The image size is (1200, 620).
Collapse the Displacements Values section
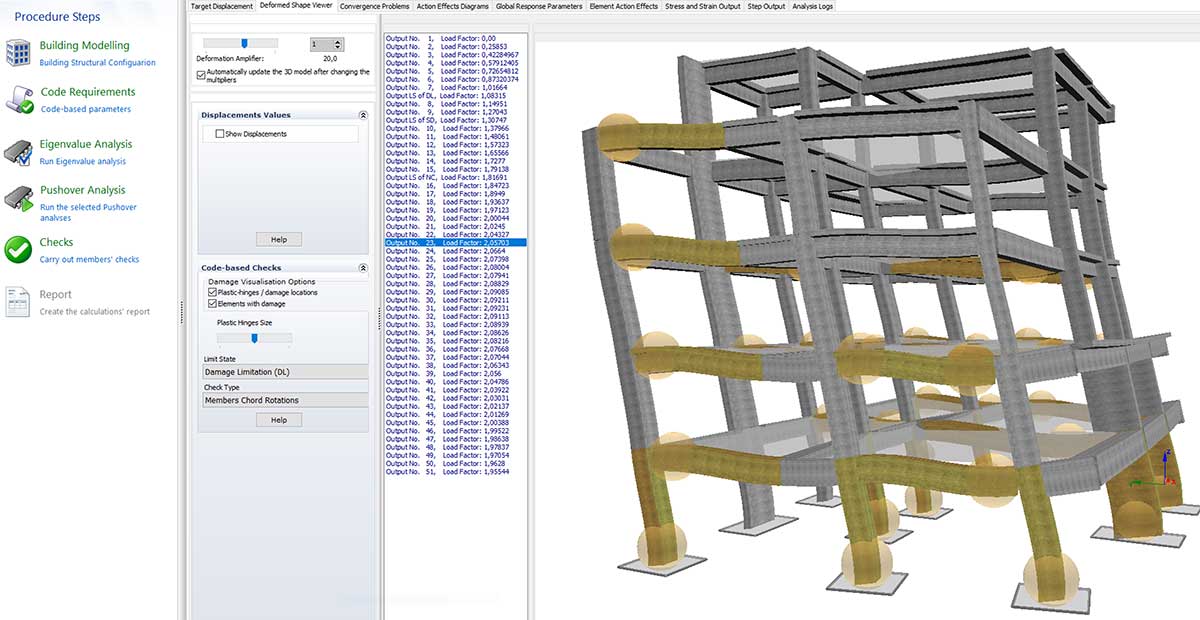pos(362,115)
